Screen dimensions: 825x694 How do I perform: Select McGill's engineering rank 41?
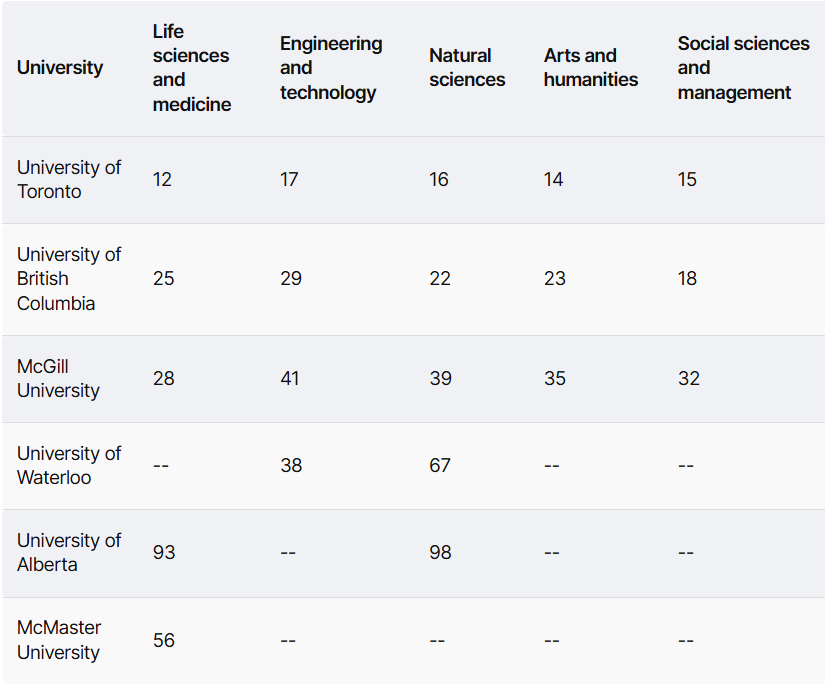(x=290, y=379)
